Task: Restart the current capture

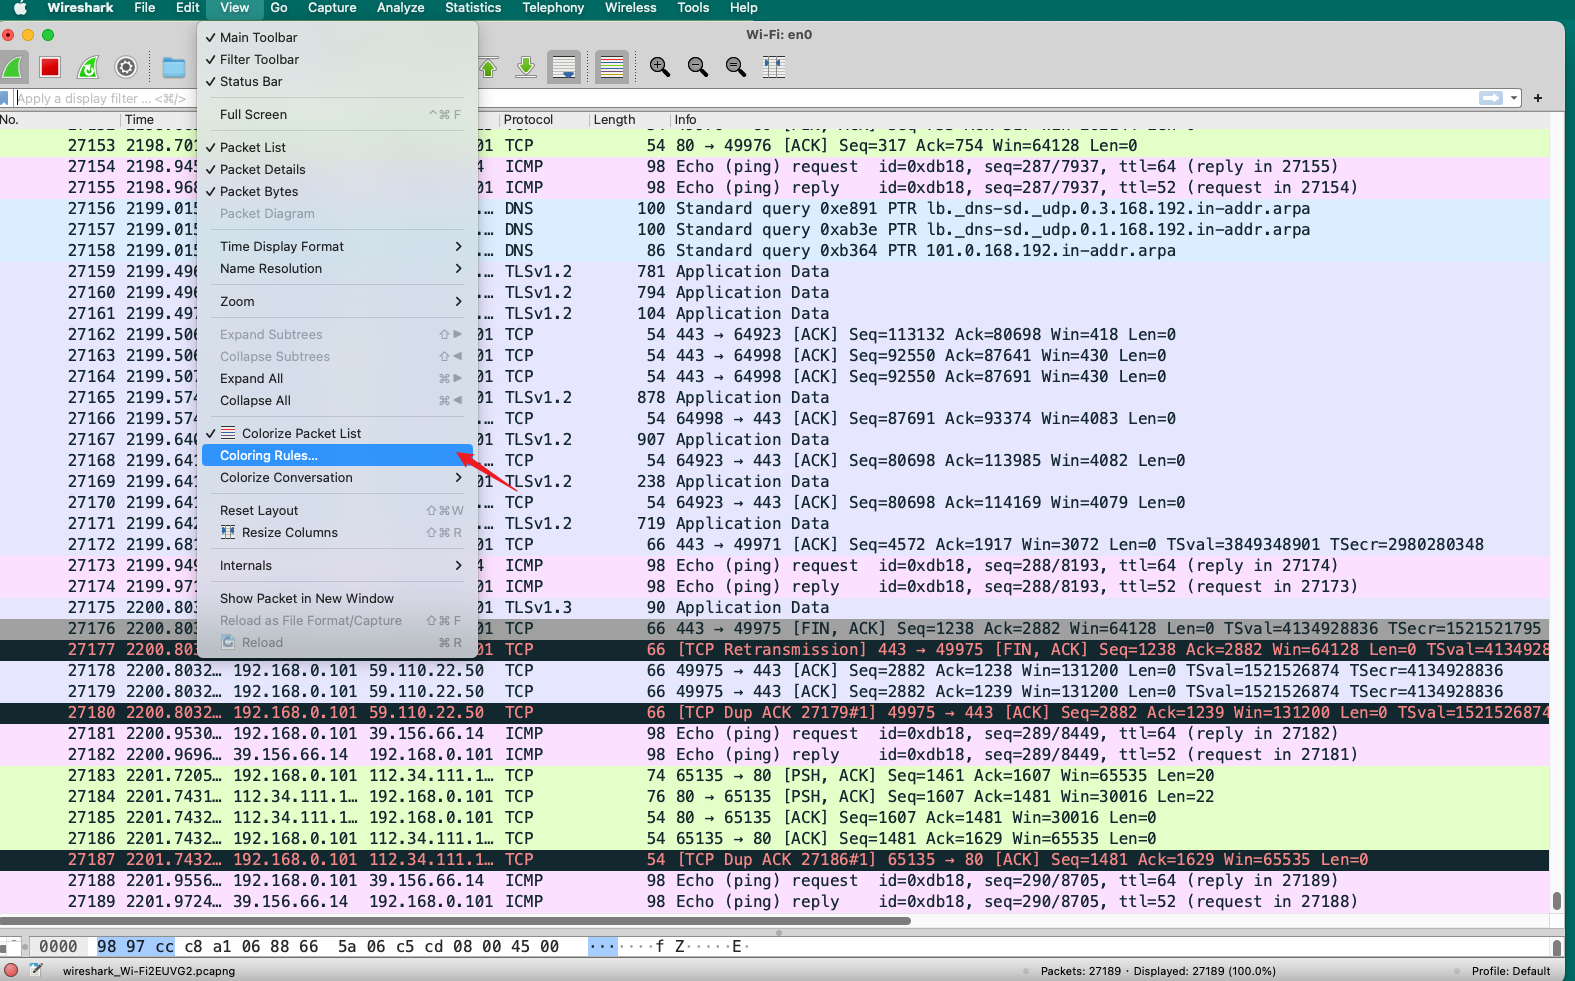Action: pyautogui.click(x=88, y=67)
